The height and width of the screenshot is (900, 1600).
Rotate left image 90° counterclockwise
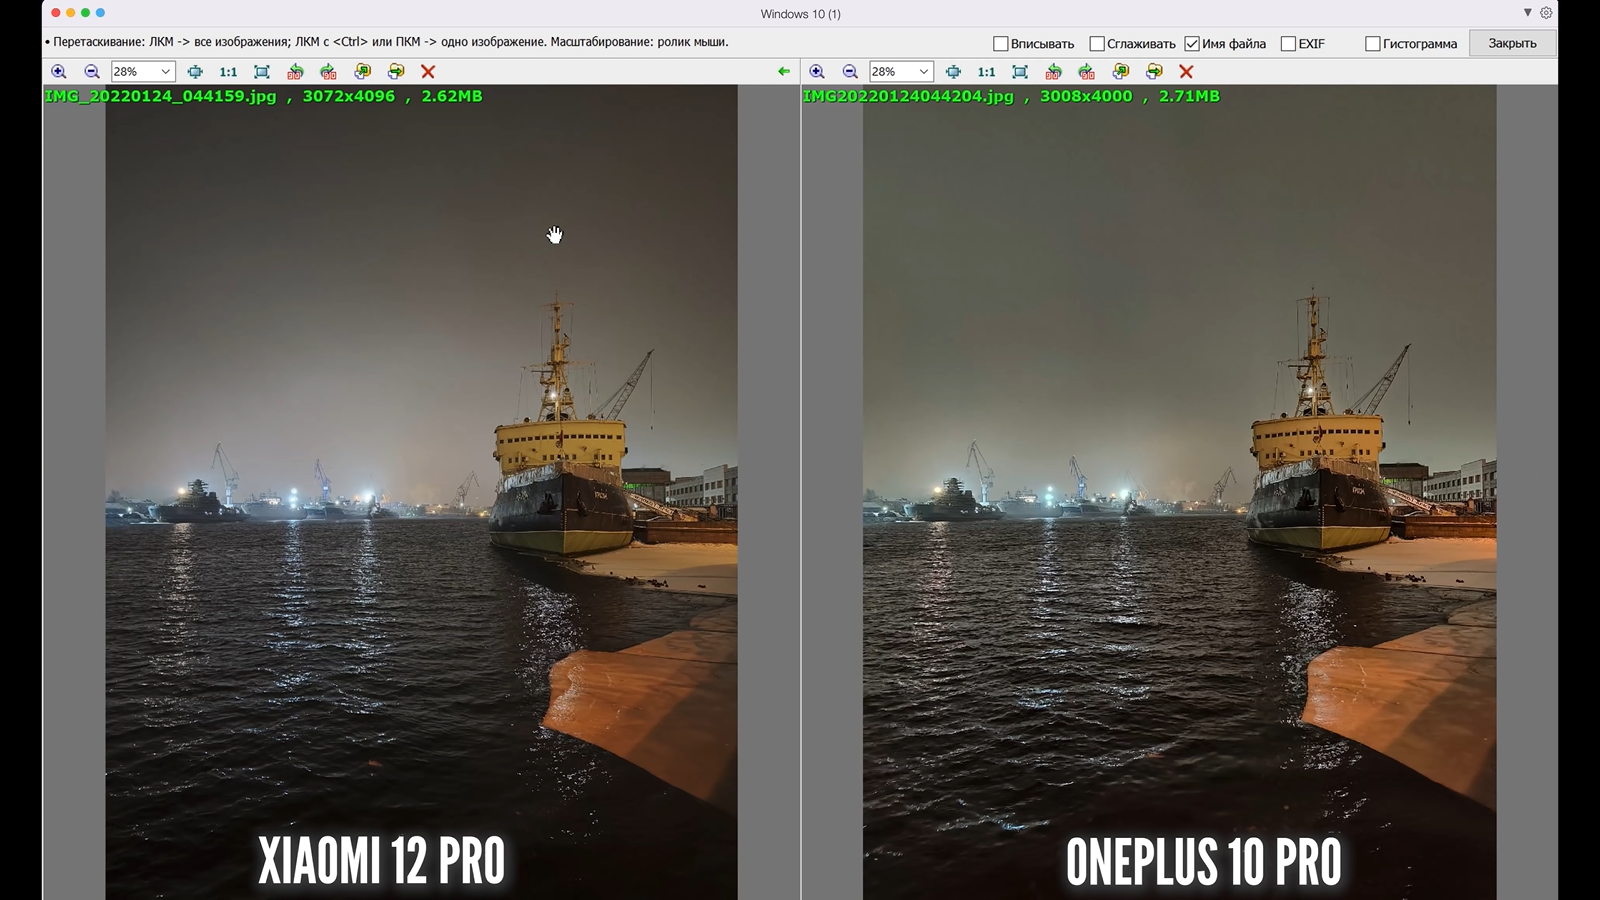pyautogui.click(x=295, y=72)
